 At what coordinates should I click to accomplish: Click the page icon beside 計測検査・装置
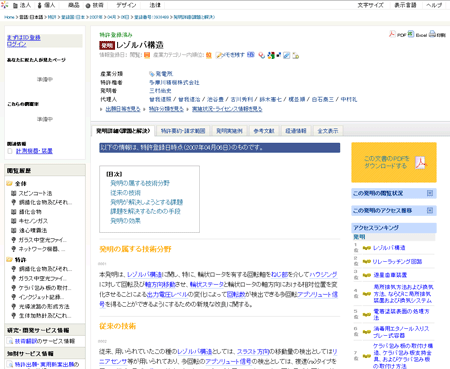tap(10, 151)
